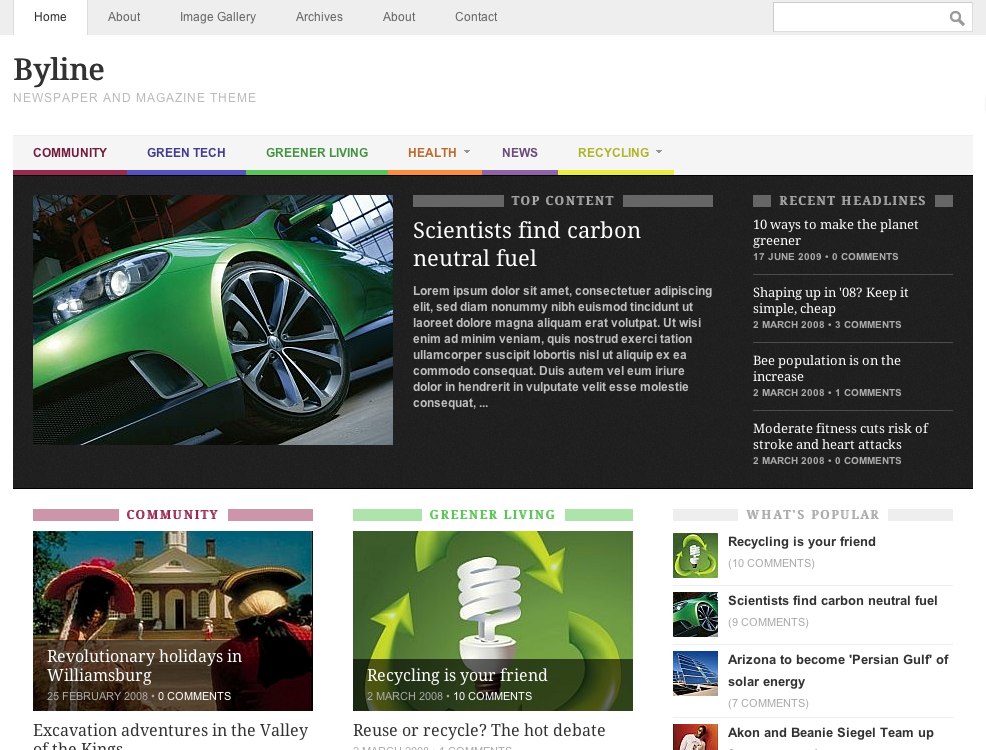
Task: Open 'Arizona to become Persian Gulf of solar energy'
Action: [838, 671]
